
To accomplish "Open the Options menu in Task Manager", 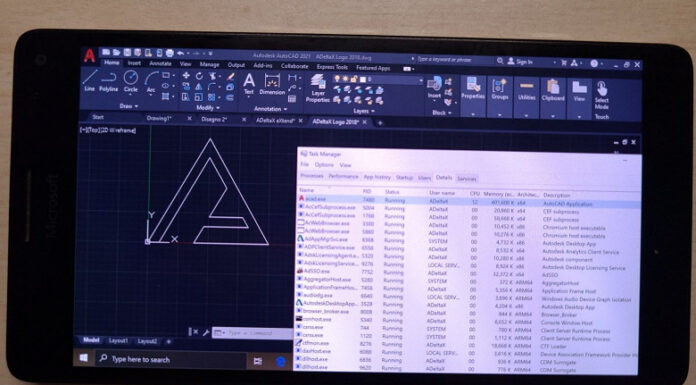I will (x=324, y=165).
